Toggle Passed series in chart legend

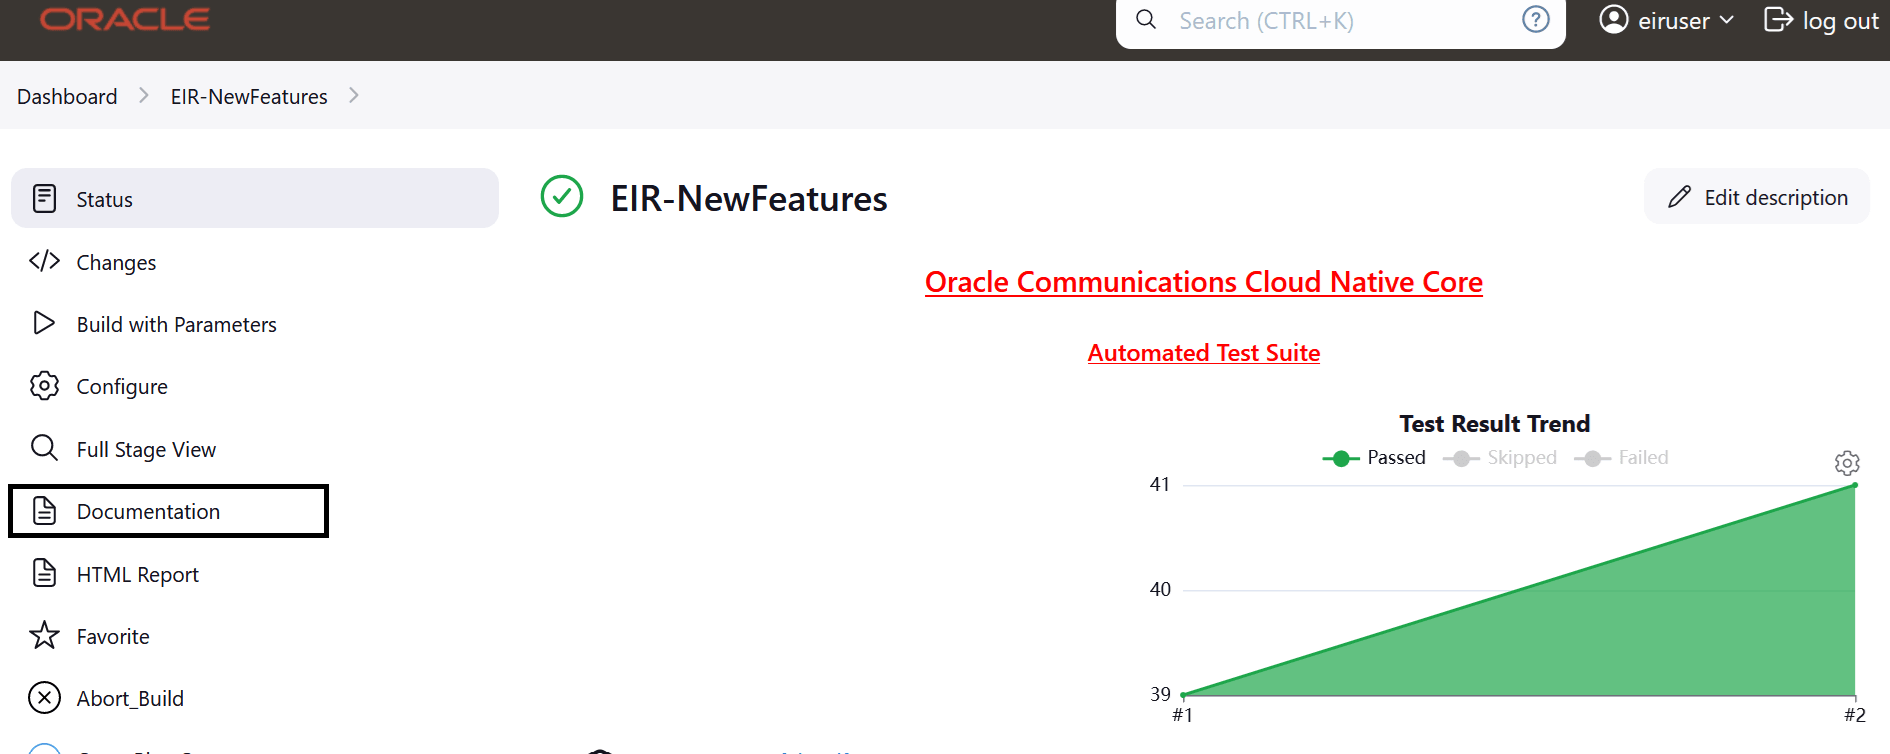pos(1374,458)
